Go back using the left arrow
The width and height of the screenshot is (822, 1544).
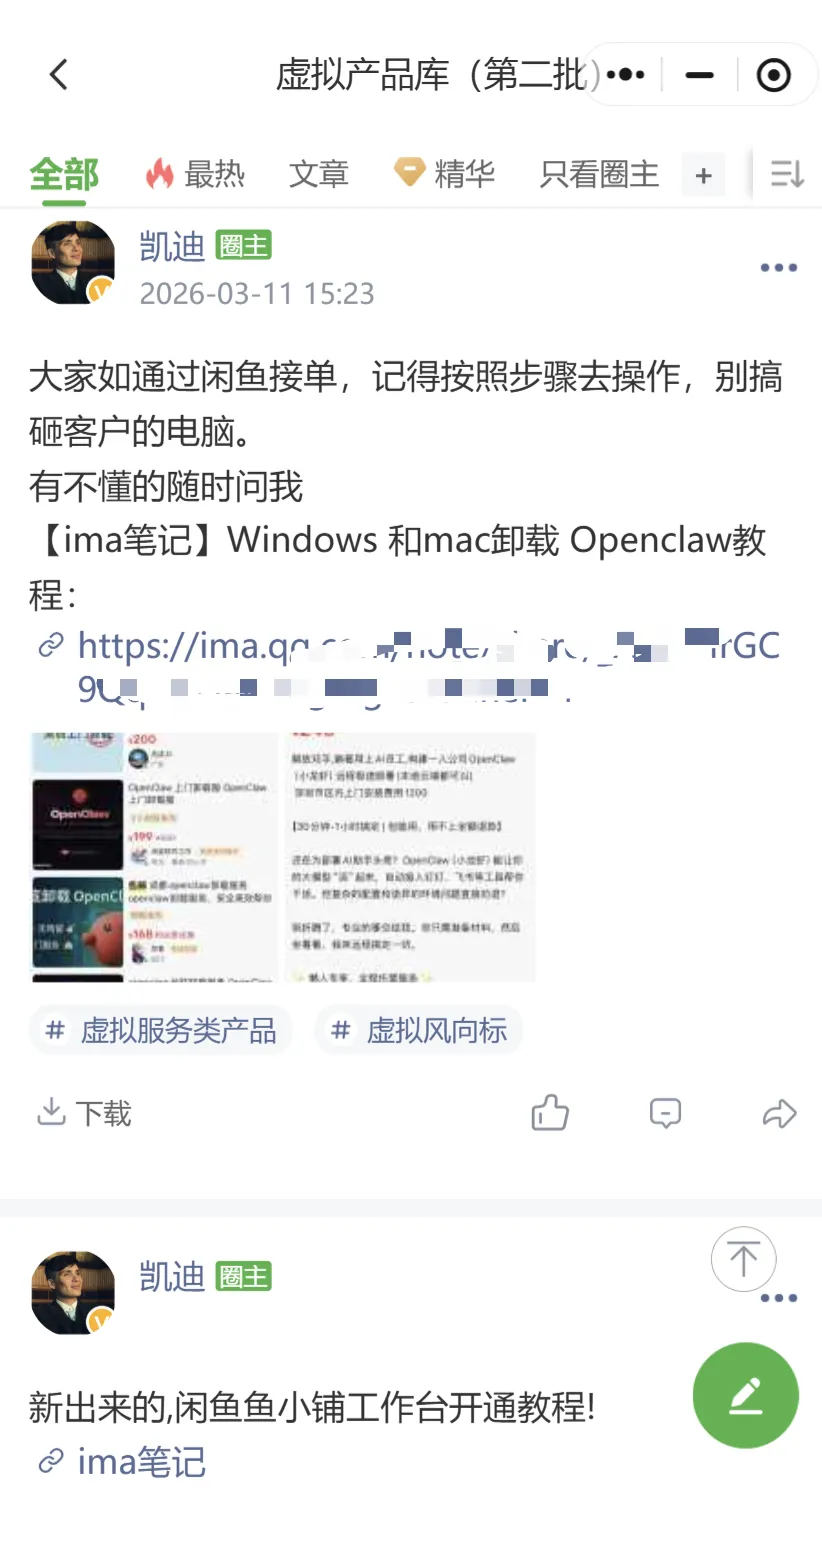[59, 74]
